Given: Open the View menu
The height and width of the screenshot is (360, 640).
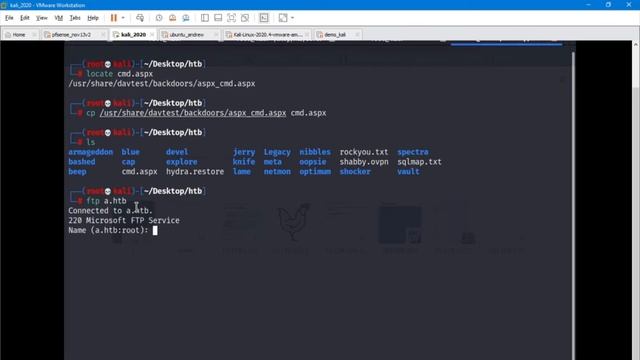Looking at the screenshot, I should pos(42,18).
